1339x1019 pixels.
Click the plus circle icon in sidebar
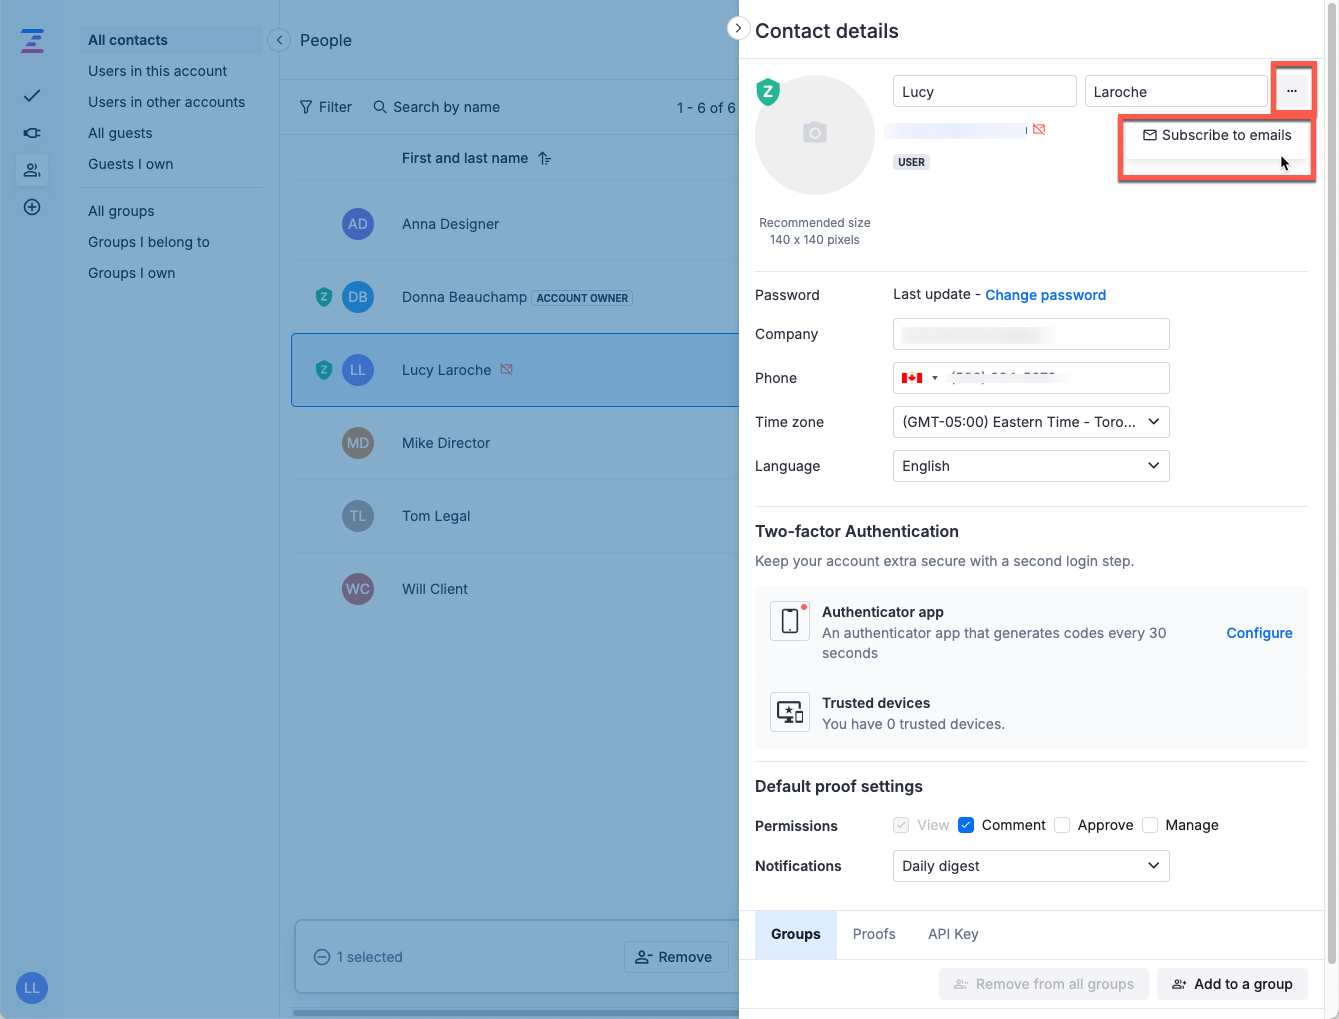coord(32,207)
